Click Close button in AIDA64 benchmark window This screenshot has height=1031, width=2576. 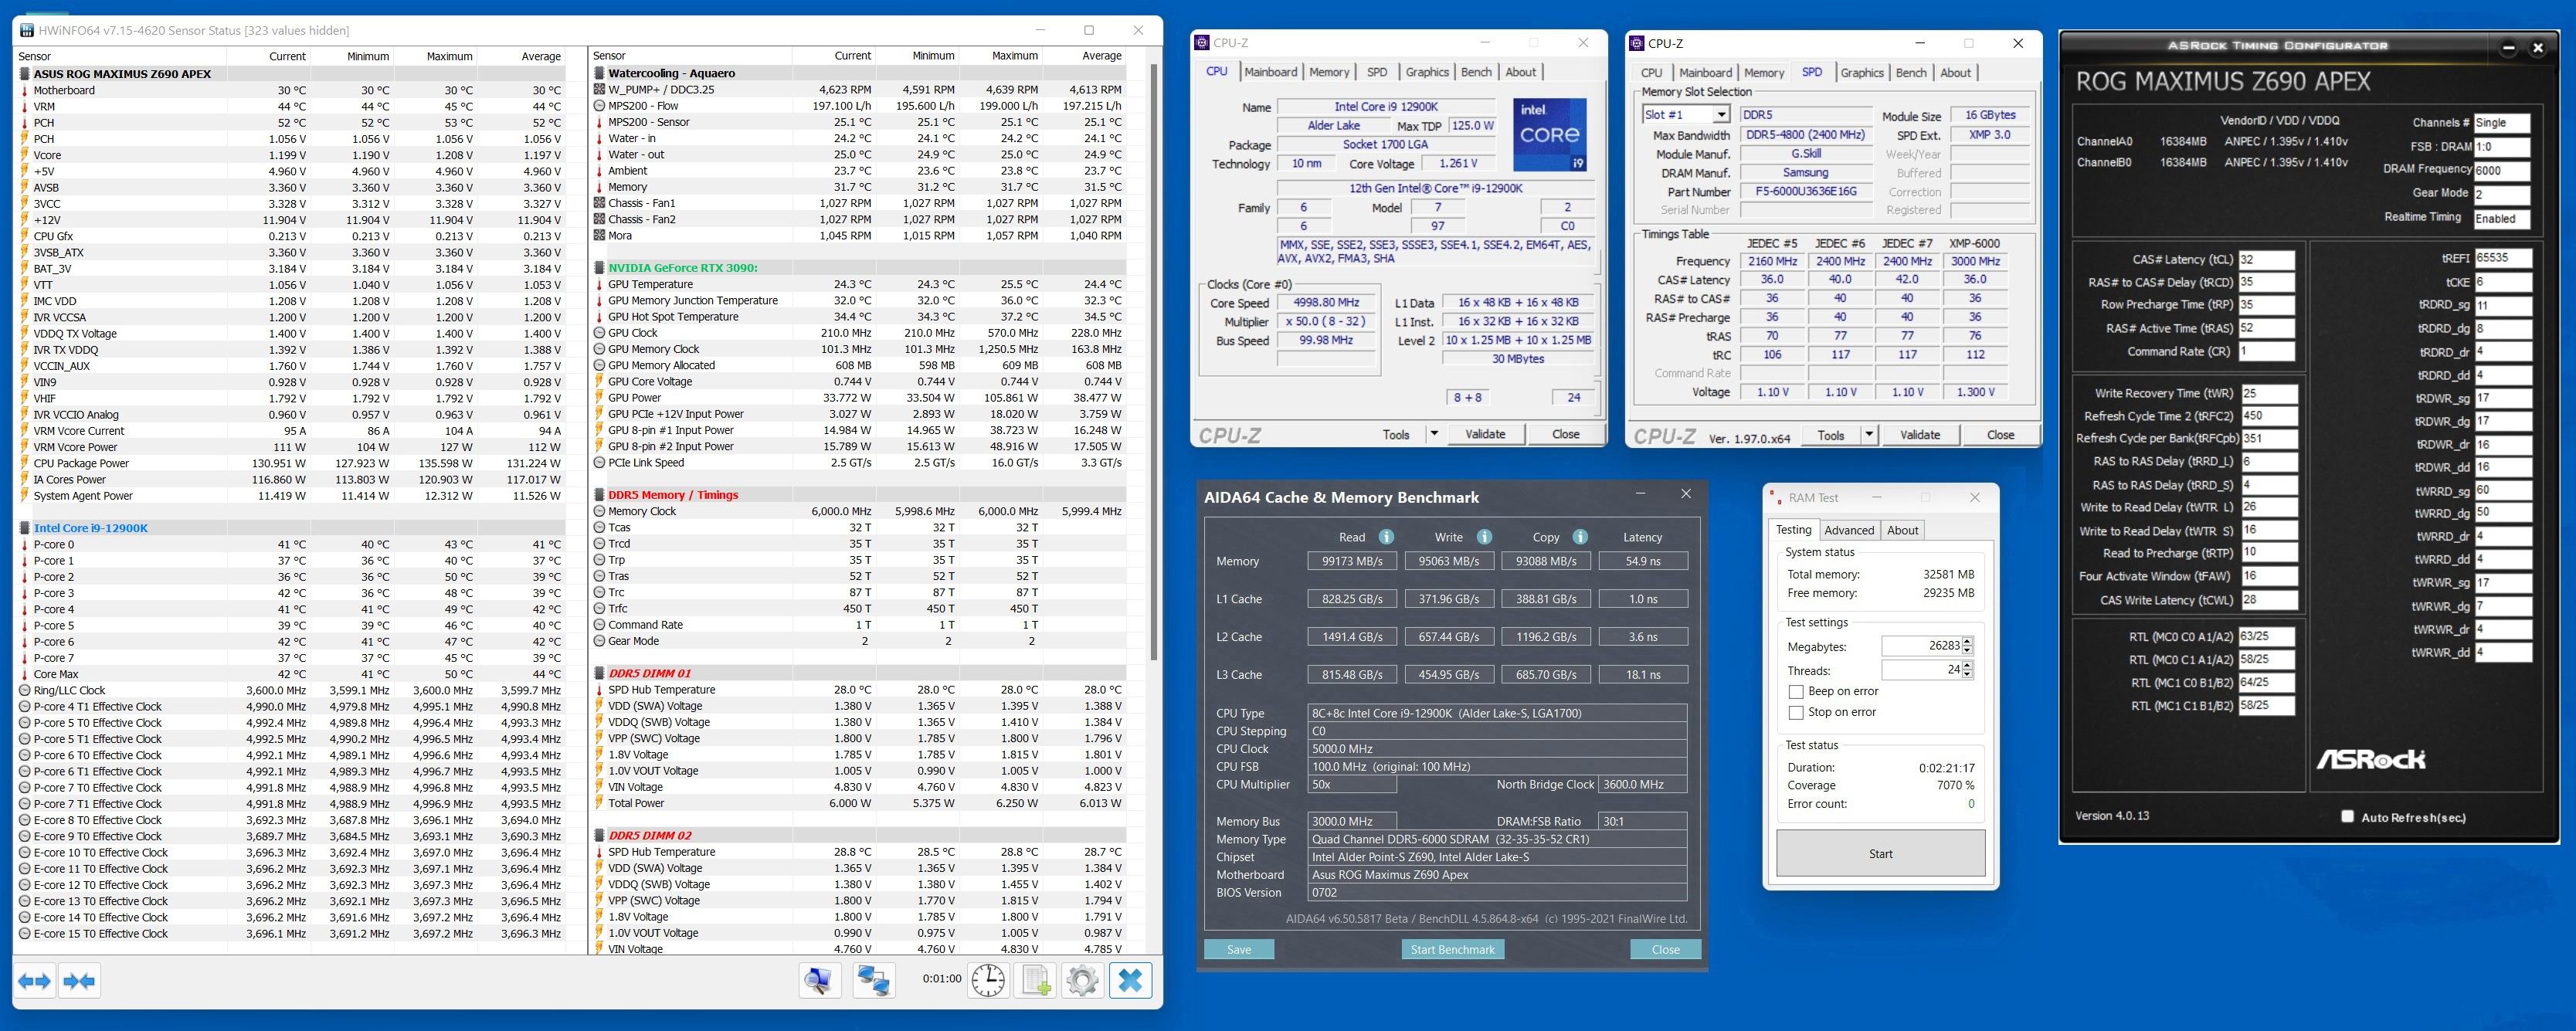[1665, 949]
